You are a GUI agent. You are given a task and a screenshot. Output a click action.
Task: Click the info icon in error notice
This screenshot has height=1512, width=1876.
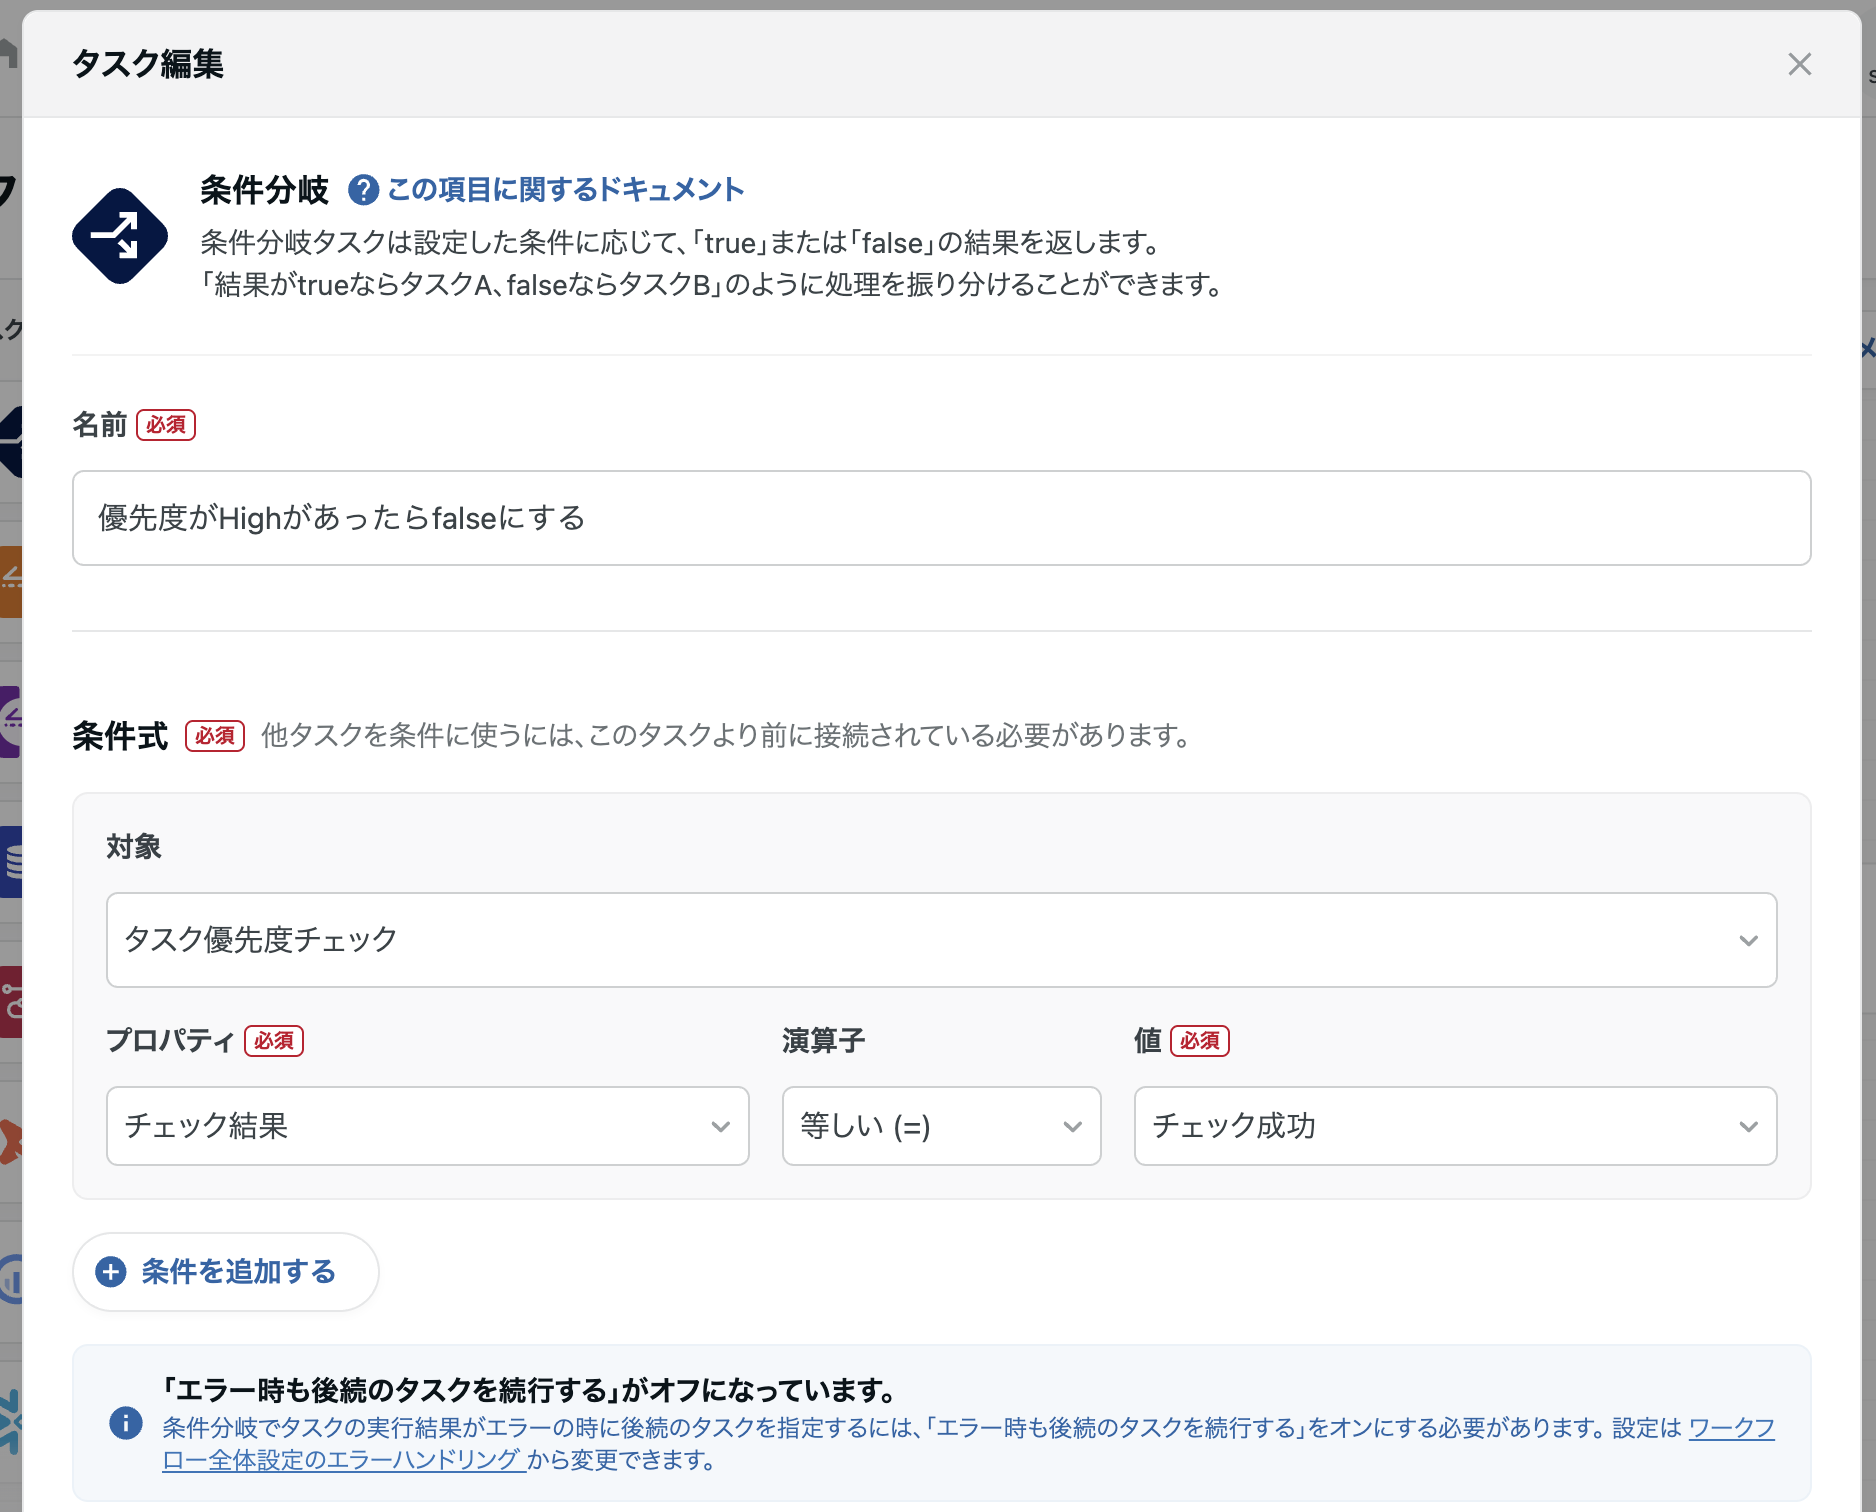point(126,1423)
